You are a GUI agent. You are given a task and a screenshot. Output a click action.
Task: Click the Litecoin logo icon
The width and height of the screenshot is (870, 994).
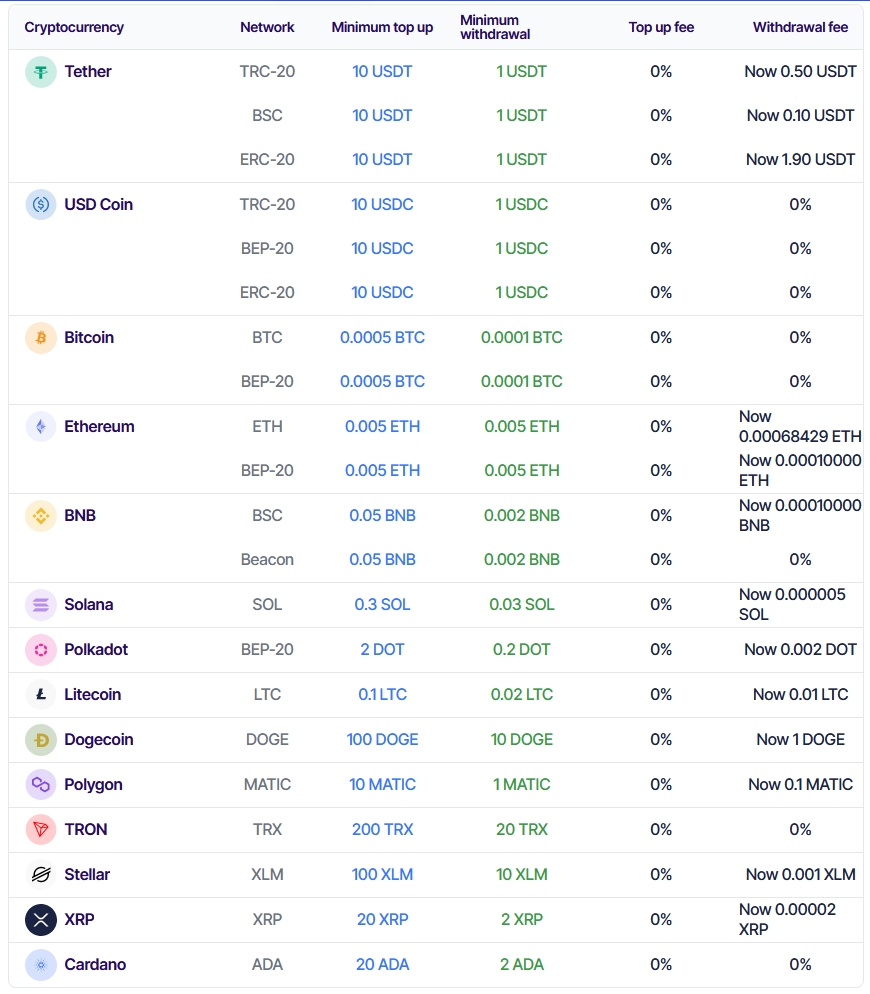click(41, 695)
